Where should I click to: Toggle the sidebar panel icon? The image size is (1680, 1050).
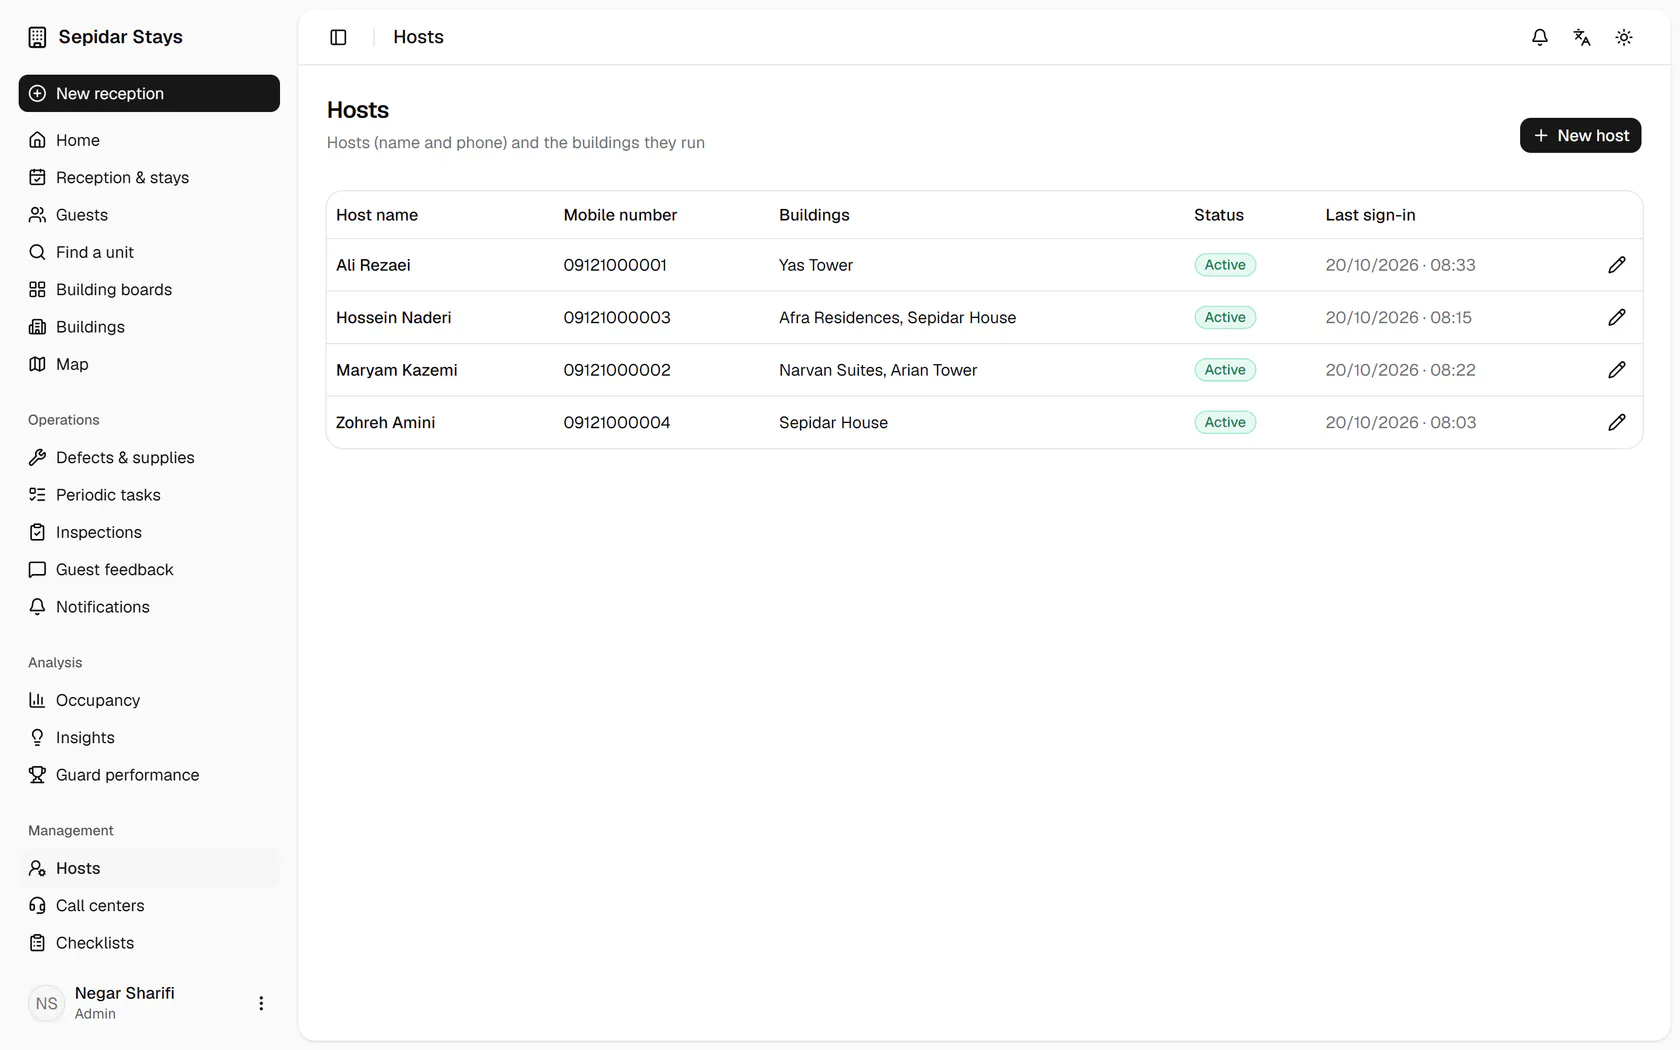click(x=338, y=37)
